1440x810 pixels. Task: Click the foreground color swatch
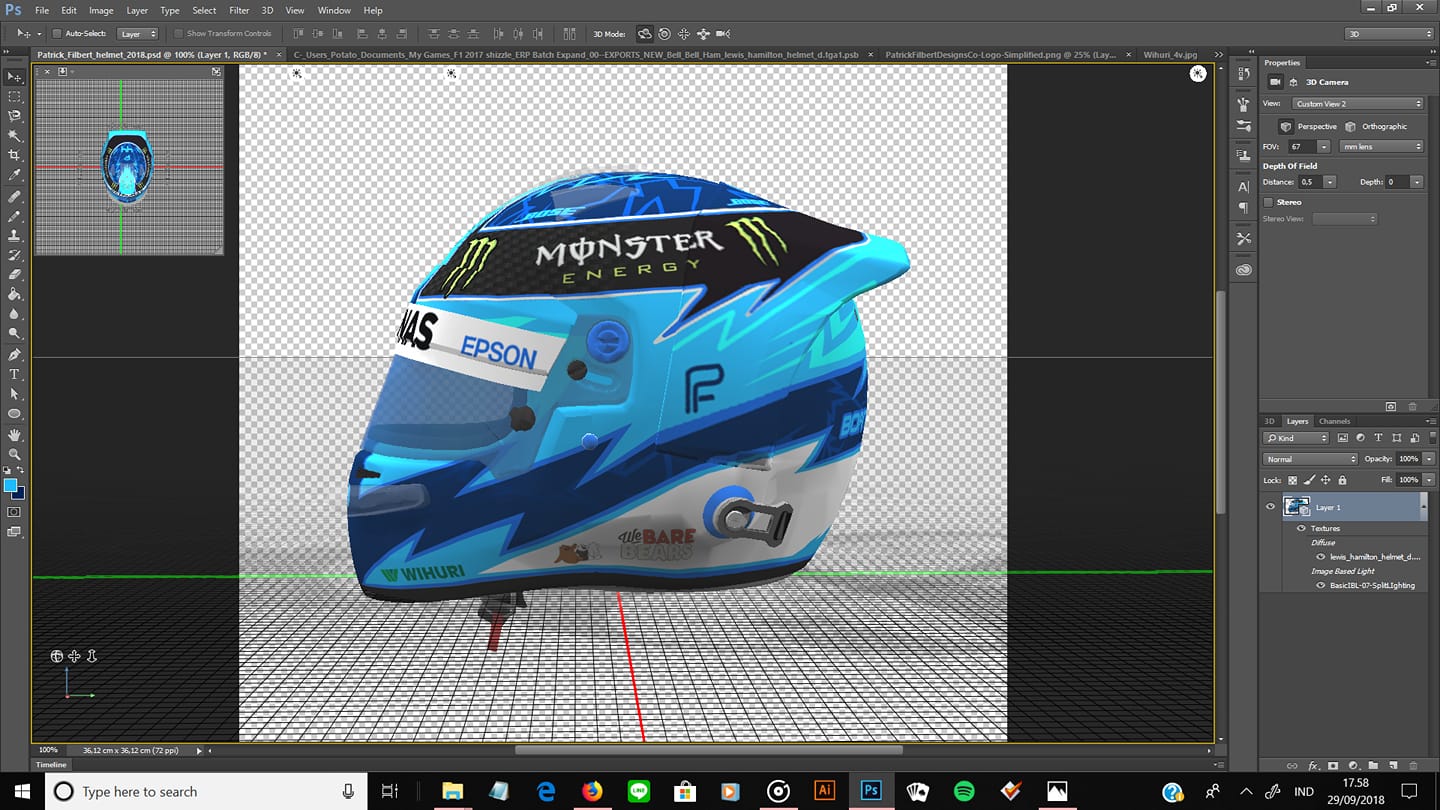click(x=11, y=486)
